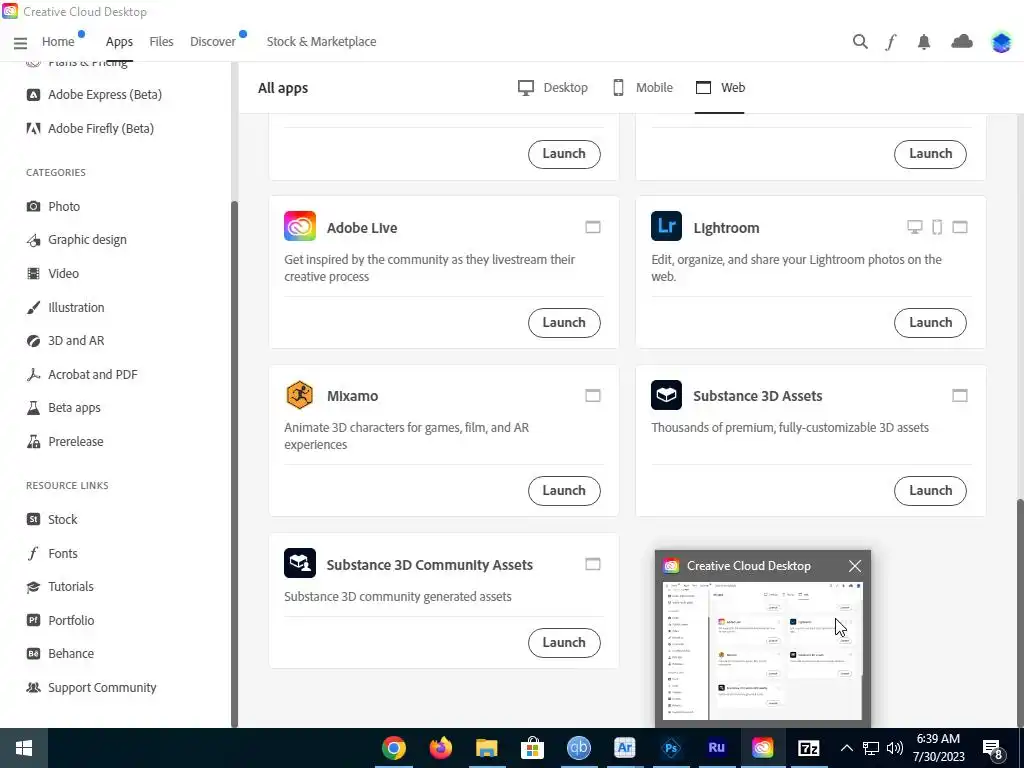Open the Portfolio resource link

[x=60, y=620]
